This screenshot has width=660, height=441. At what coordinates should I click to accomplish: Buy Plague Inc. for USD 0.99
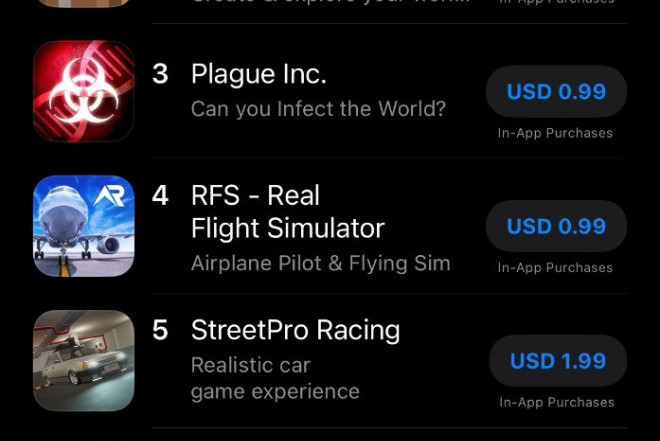tap(556, 91)
